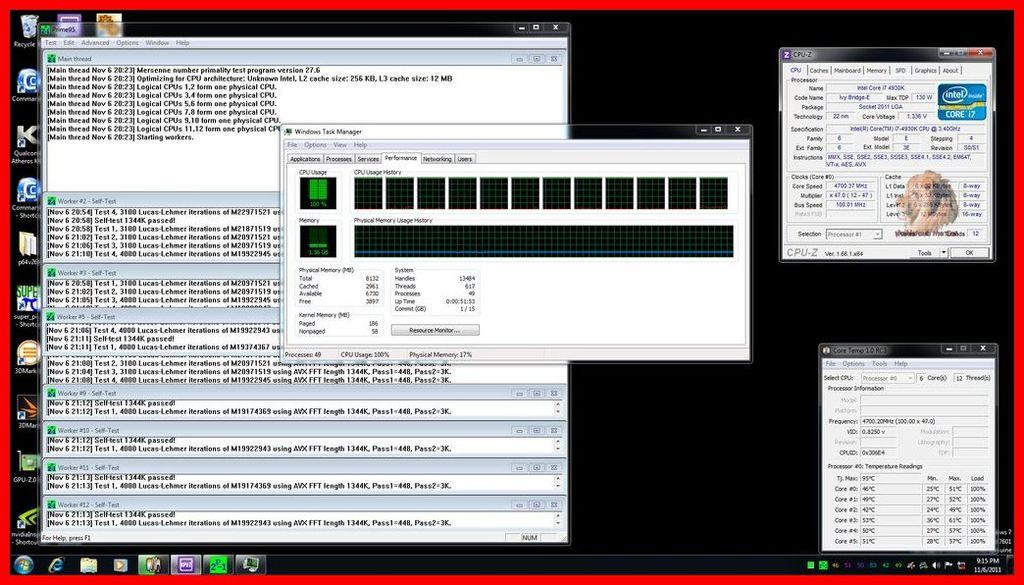
Task: Click the OK button in CPU-Z
Action: pyautogui.click(x=969, y=253)
